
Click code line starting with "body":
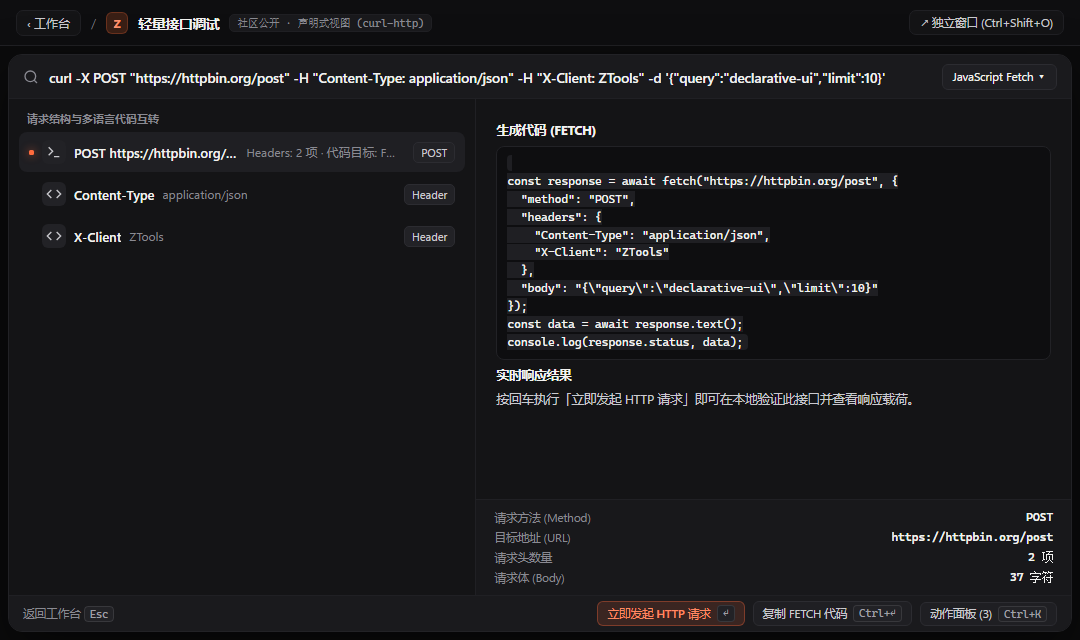coord(699,288)
